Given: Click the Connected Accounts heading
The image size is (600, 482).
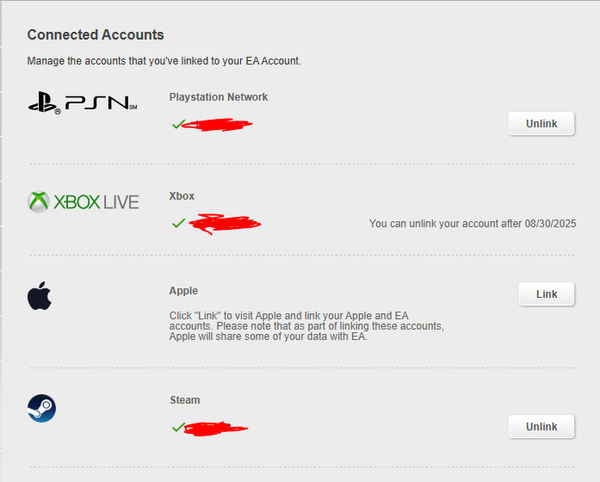Looking at the screenshot, I should pos(95,35).
